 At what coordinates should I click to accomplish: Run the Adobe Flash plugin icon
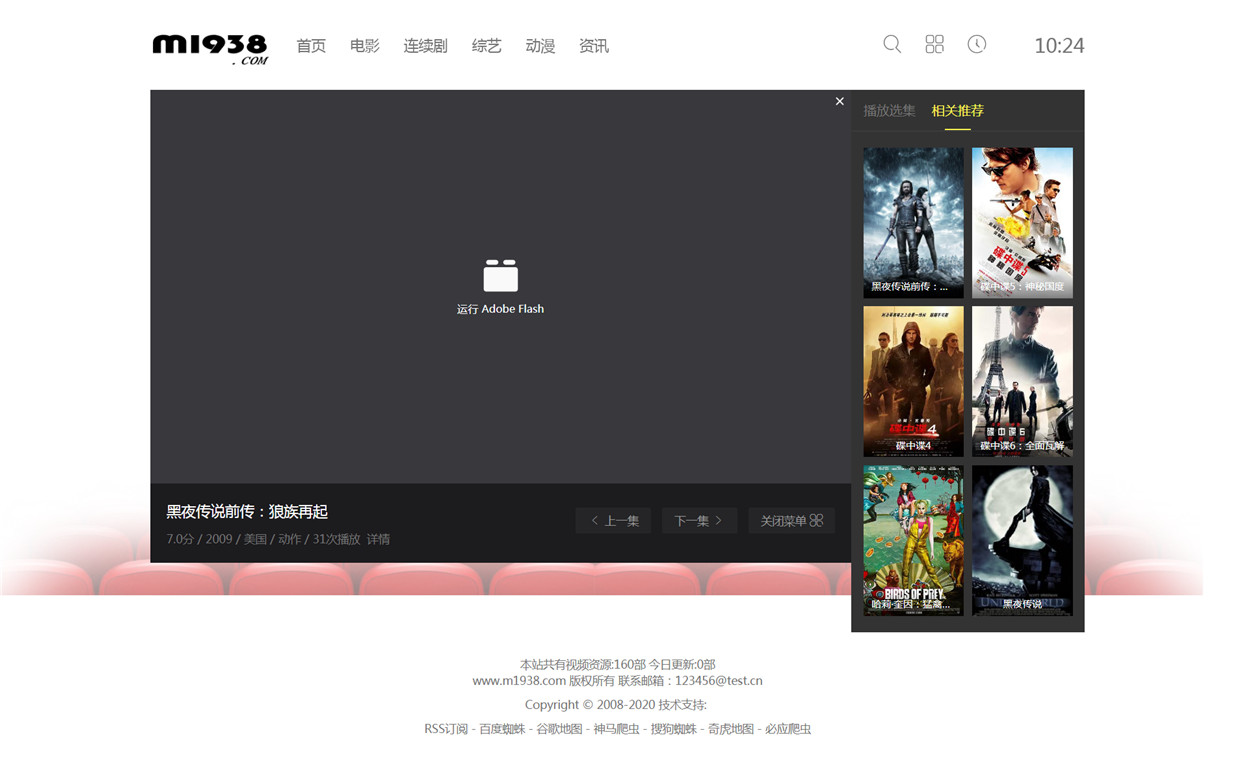[x=500, y=276]
